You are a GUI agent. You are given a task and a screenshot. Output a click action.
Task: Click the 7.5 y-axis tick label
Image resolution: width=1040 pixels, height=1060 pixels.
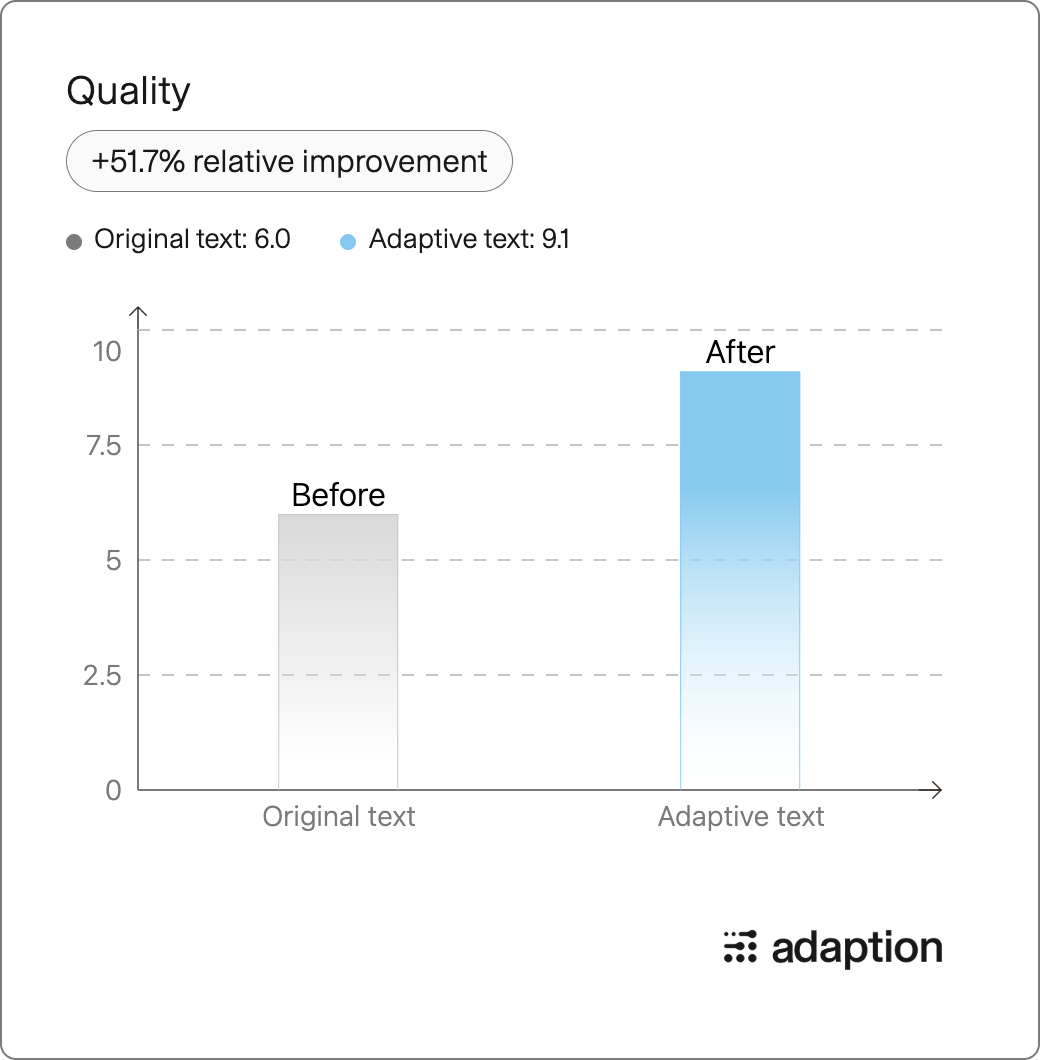103,446
